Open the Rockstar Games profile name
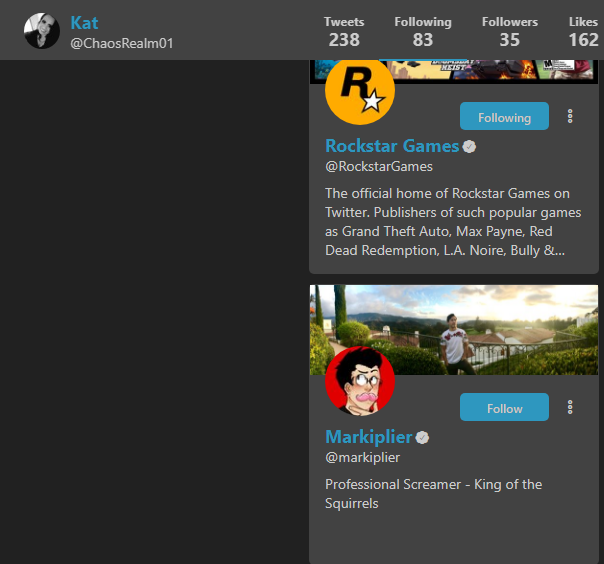This screenshot has width=604, height=564. pos(392,146)
